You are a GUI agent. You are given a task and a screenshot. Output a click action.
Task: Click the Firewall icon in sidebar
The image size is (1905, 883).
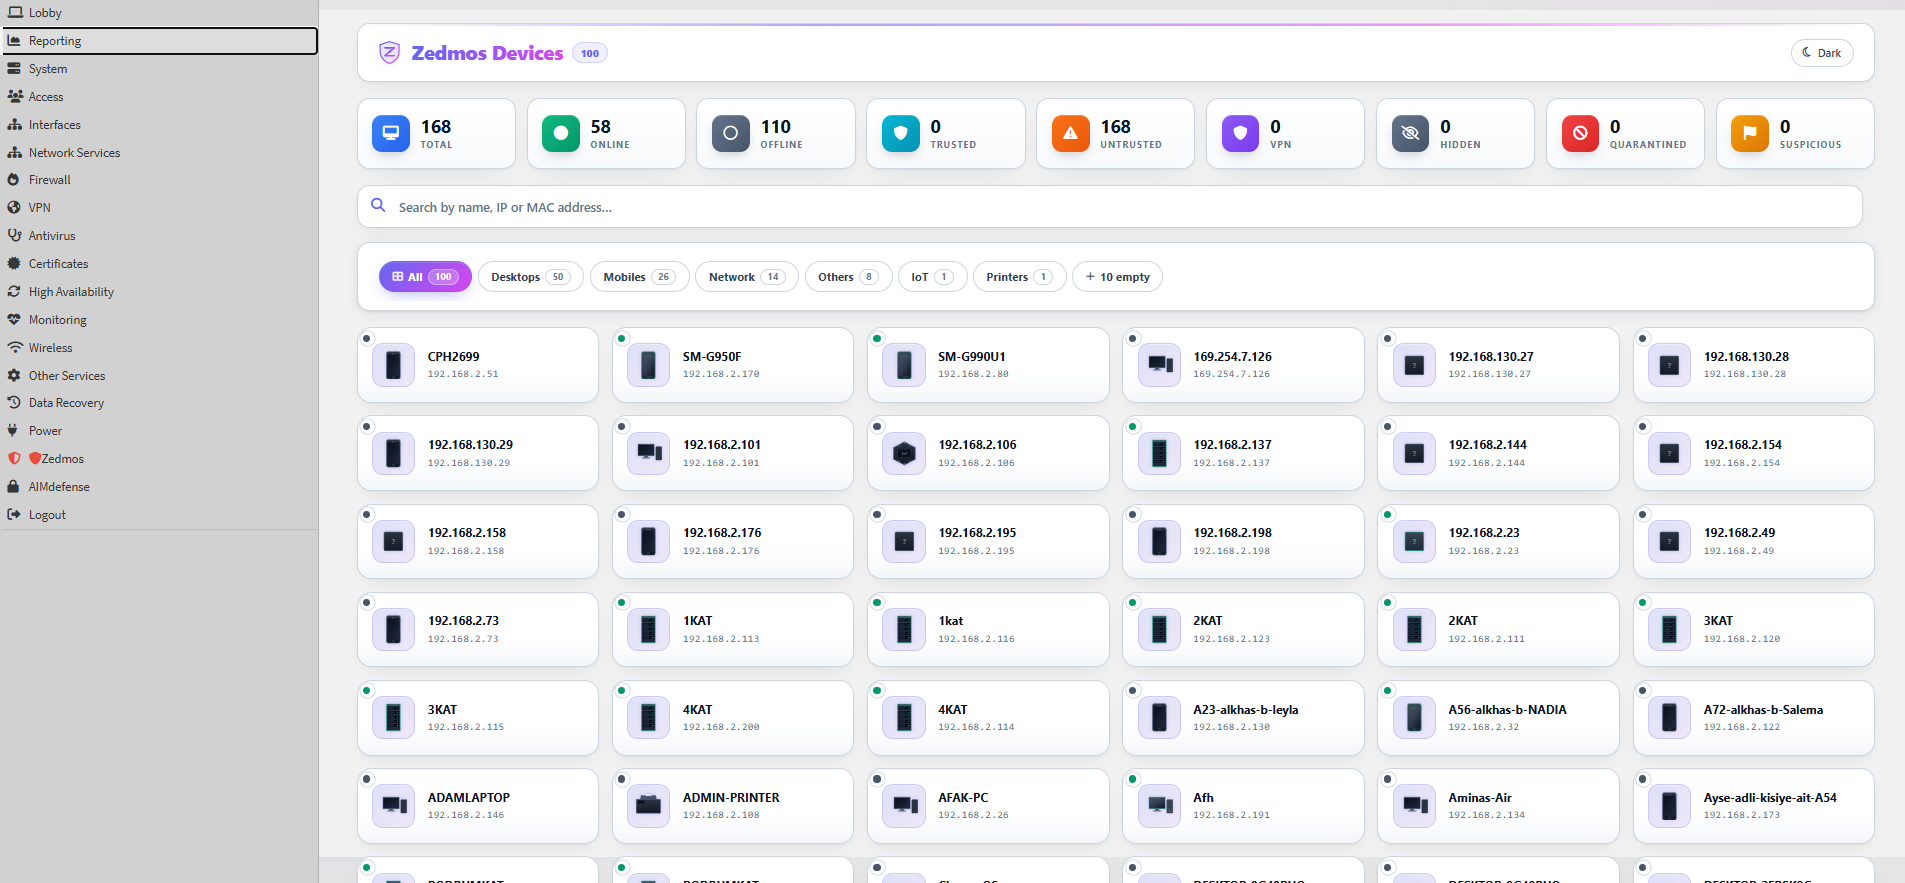(14, 180)
